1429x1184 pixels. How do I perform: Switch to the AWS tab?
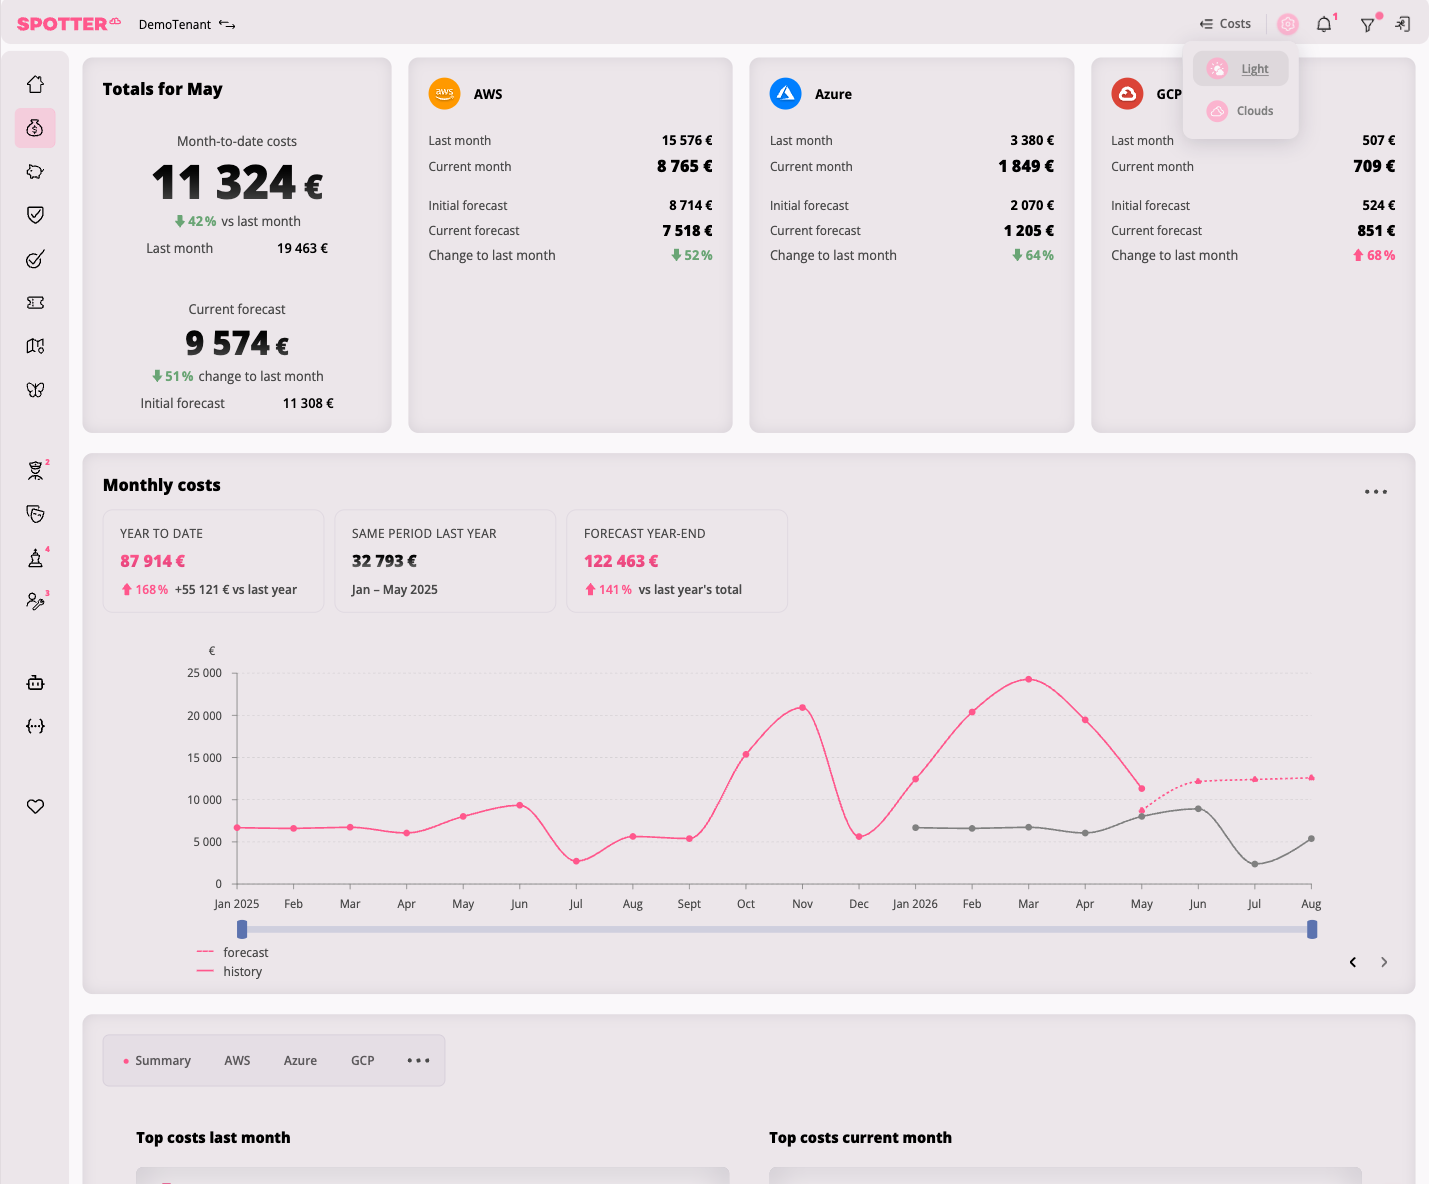(x=237, y=1060)
